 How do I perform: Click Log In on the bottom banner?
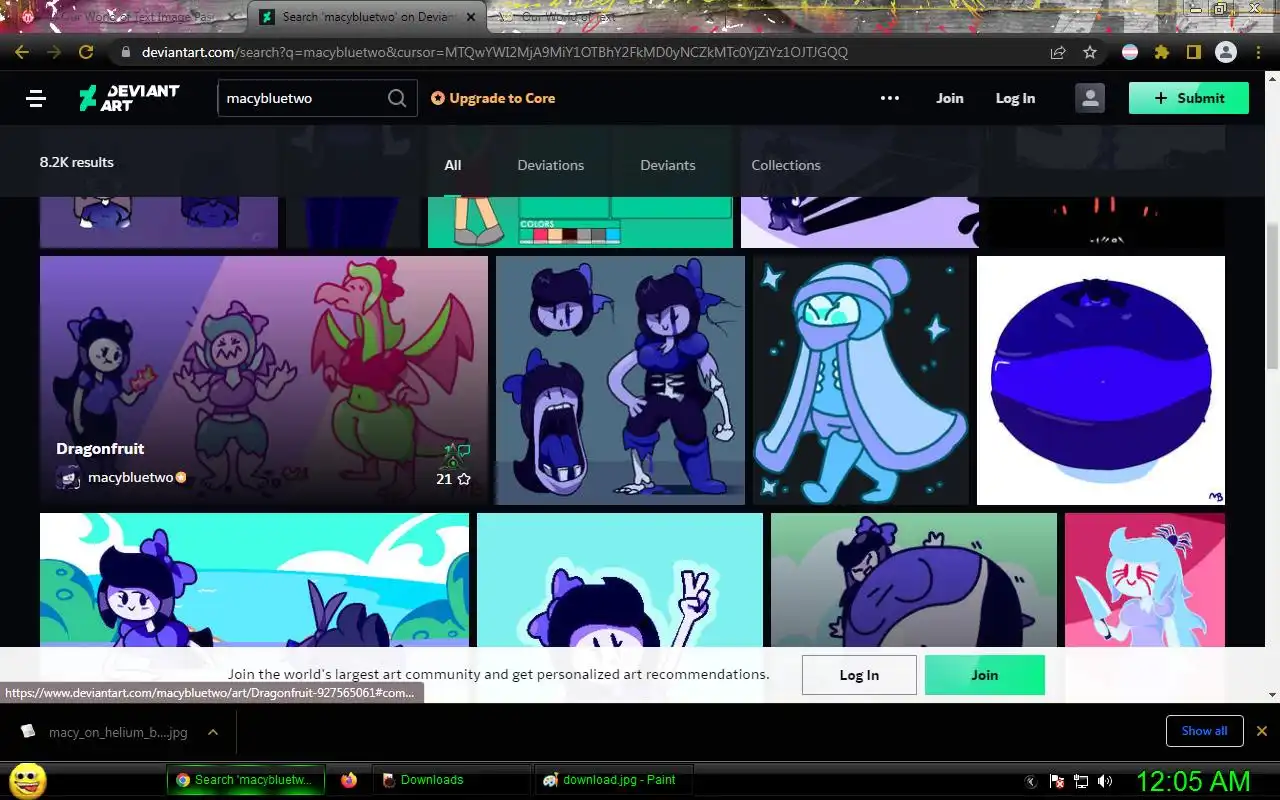click(859, 675)
